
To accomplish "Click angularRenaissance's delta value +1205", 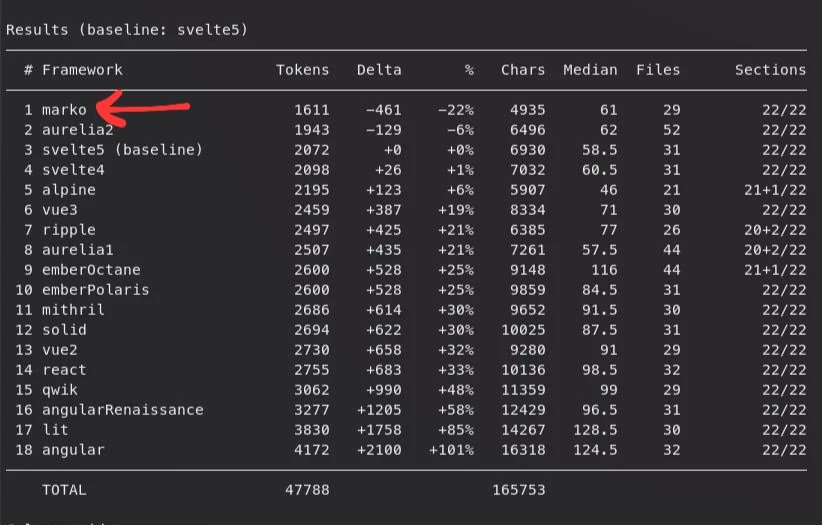I will point(379,410).
